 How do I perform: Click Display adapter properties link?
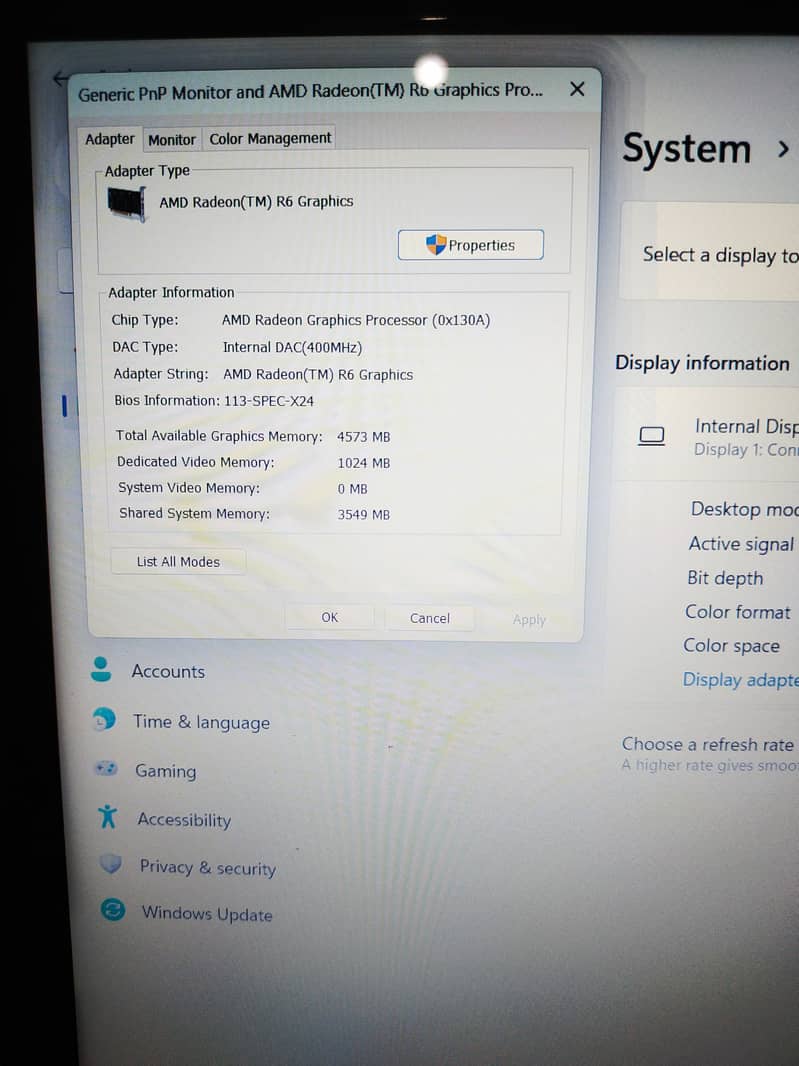pos(741,680)
